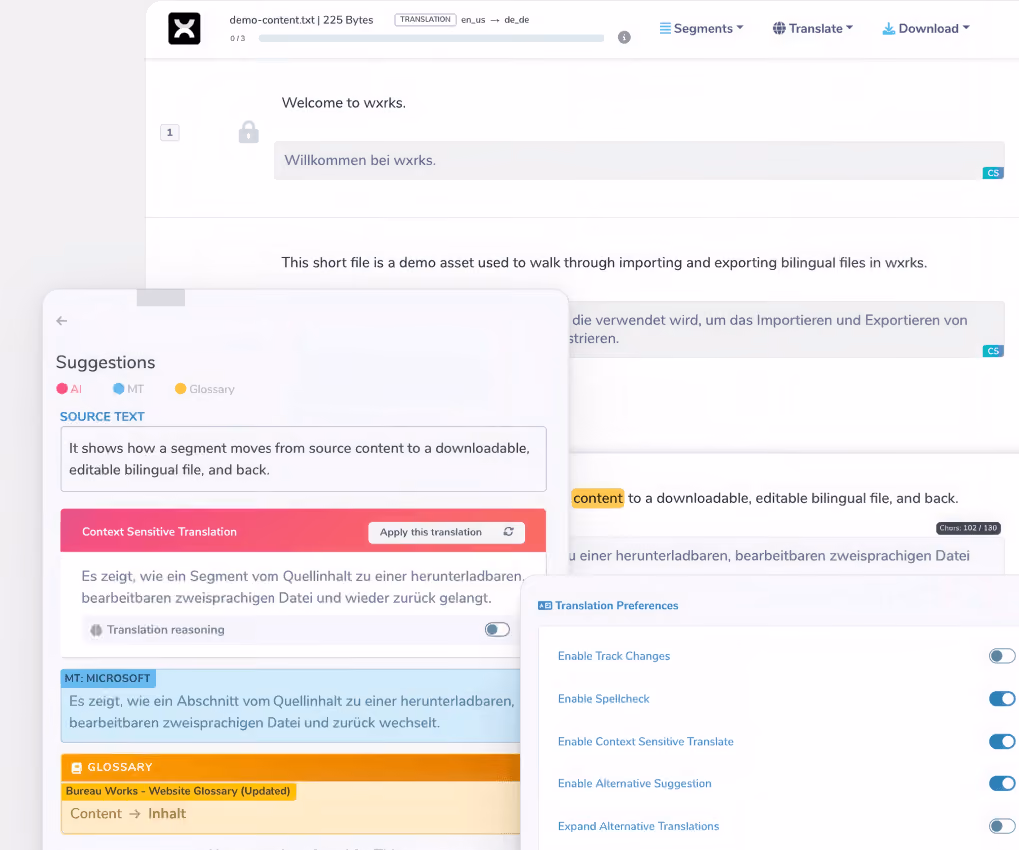Toggle Expand Alternative Translations switch
Image resolution: width=1019 pixels, height=850 pixels.
tap(1001, 826)
